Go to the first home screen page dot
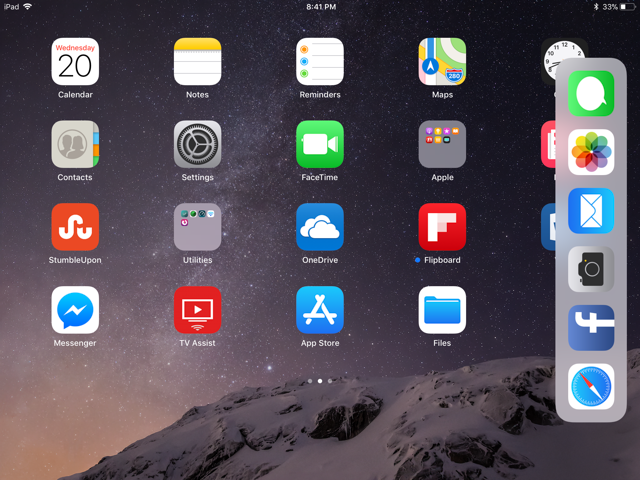The width and height of the screenshot is (640, 480). [310, 381]
